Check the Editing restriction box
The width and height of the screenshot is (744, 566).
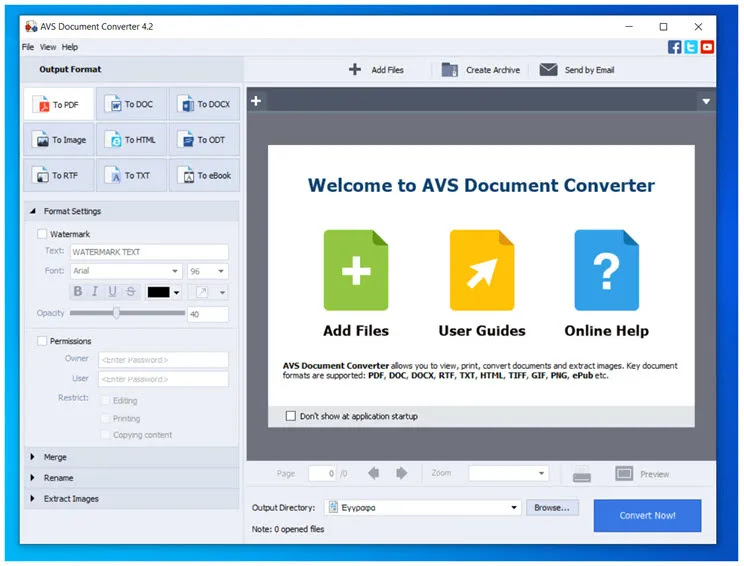click(105, 400)
